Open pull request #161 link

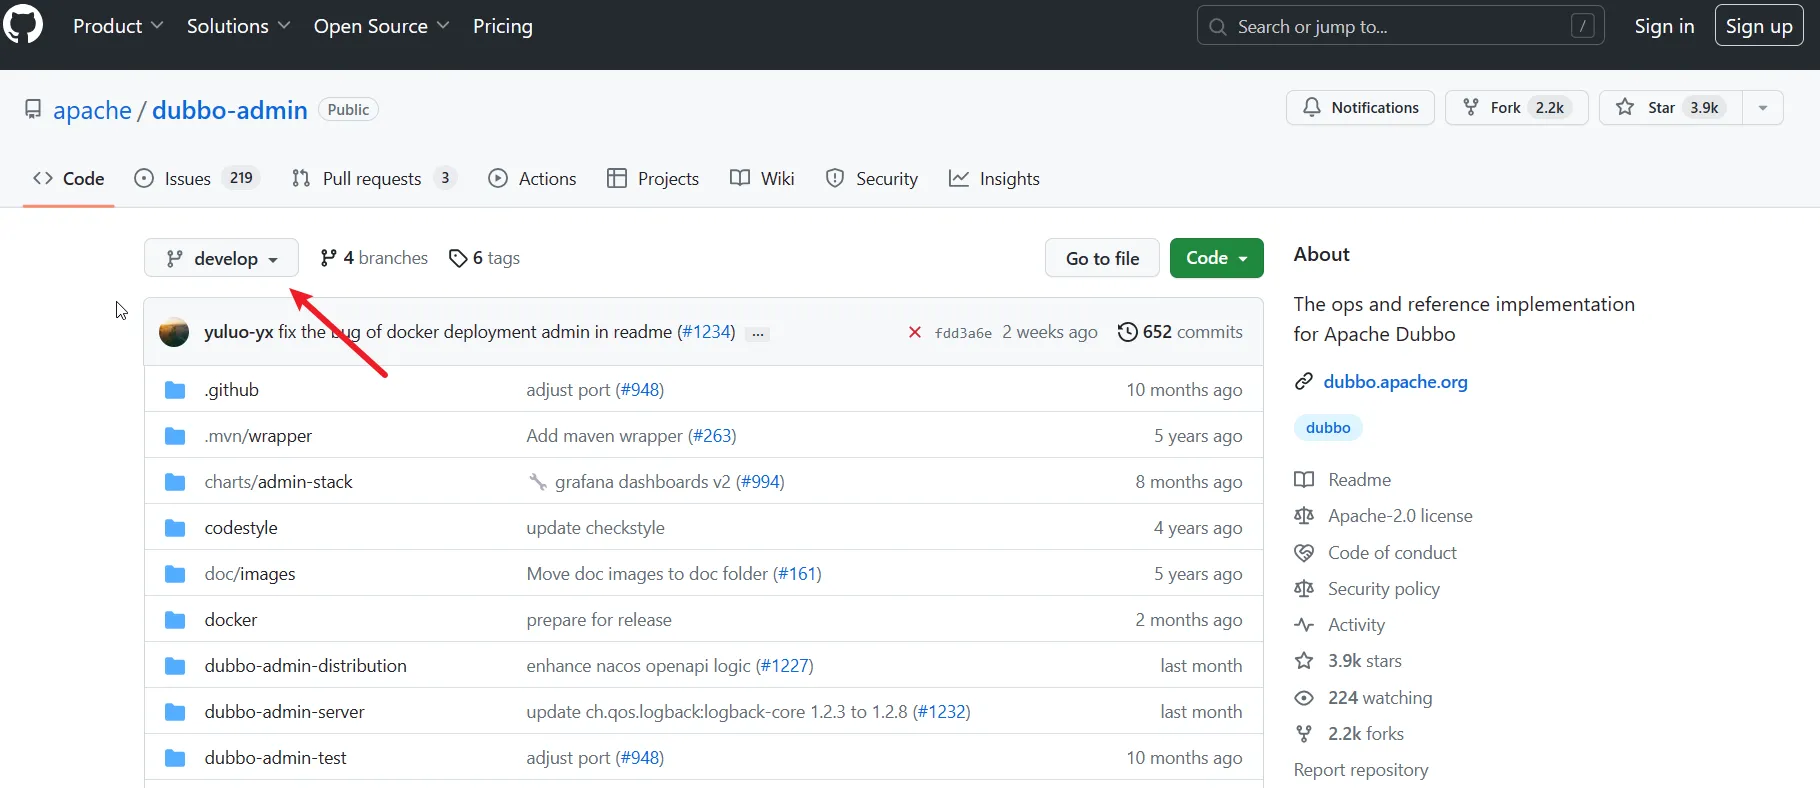[x=797, y=574]
